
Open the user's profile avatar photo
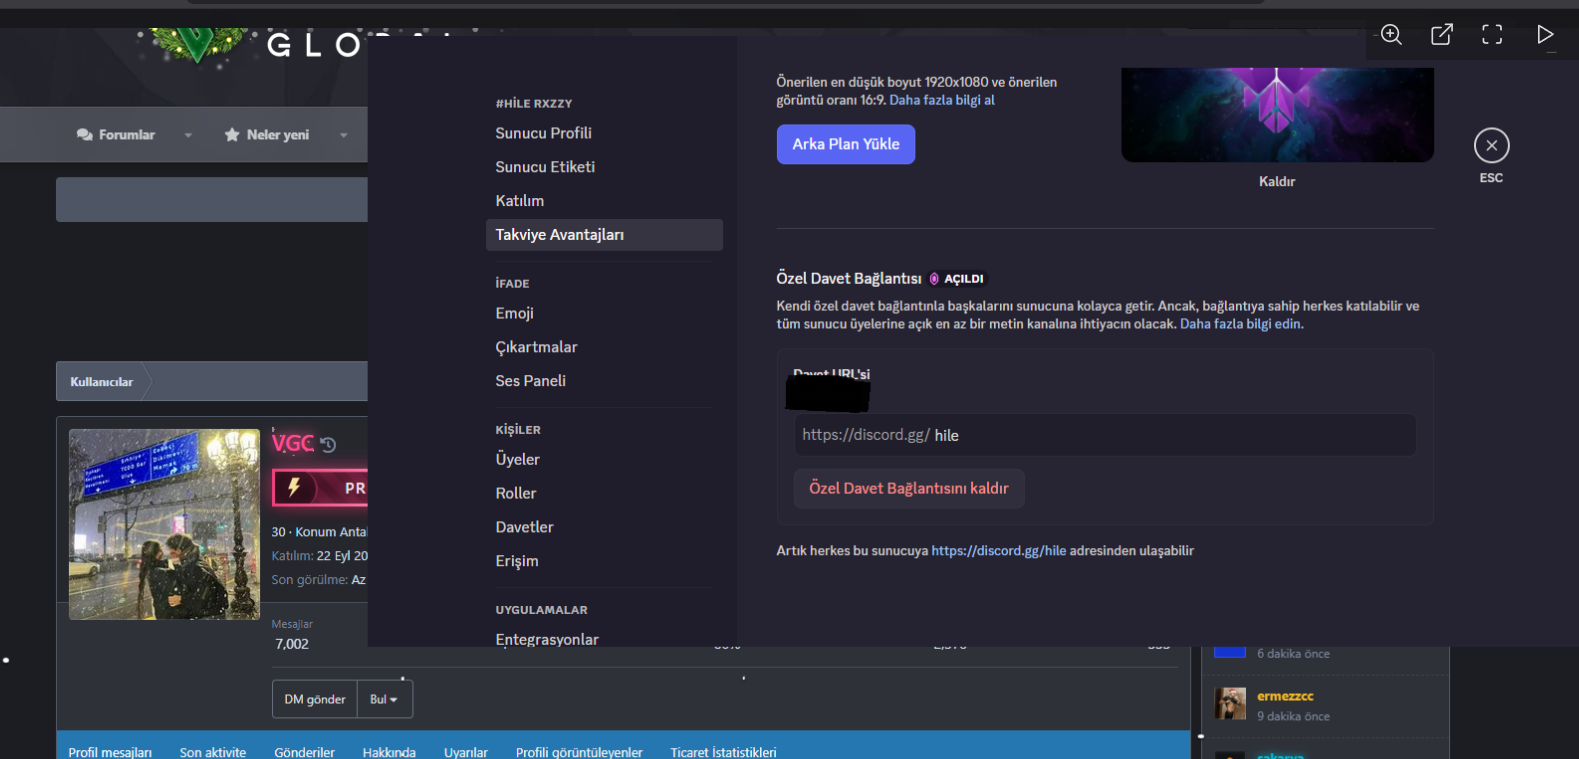click(164, 524)
